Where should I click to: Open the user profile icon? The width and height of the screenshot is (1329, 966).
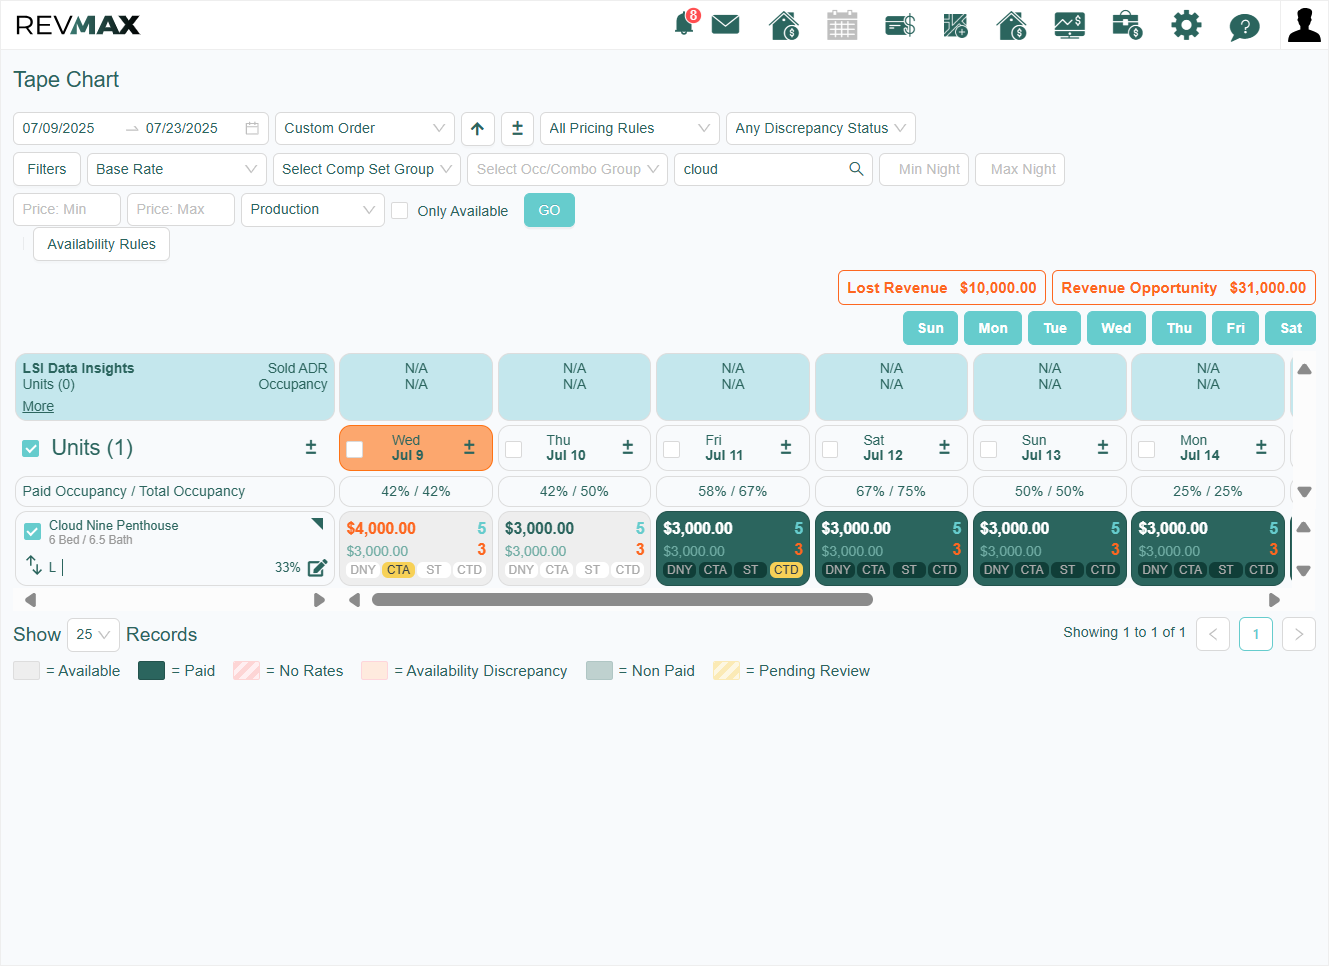point(1304,25)
